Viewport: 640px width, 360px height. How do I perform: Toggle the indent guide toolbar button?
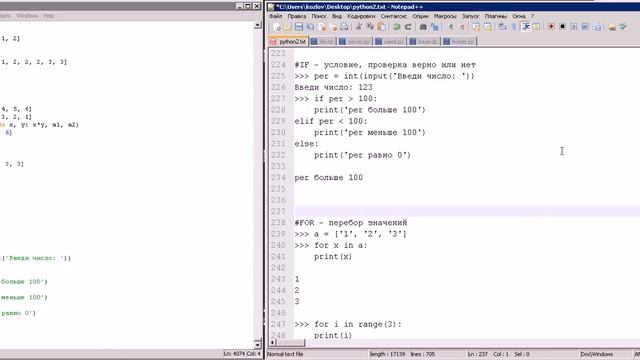pos(526,27)
